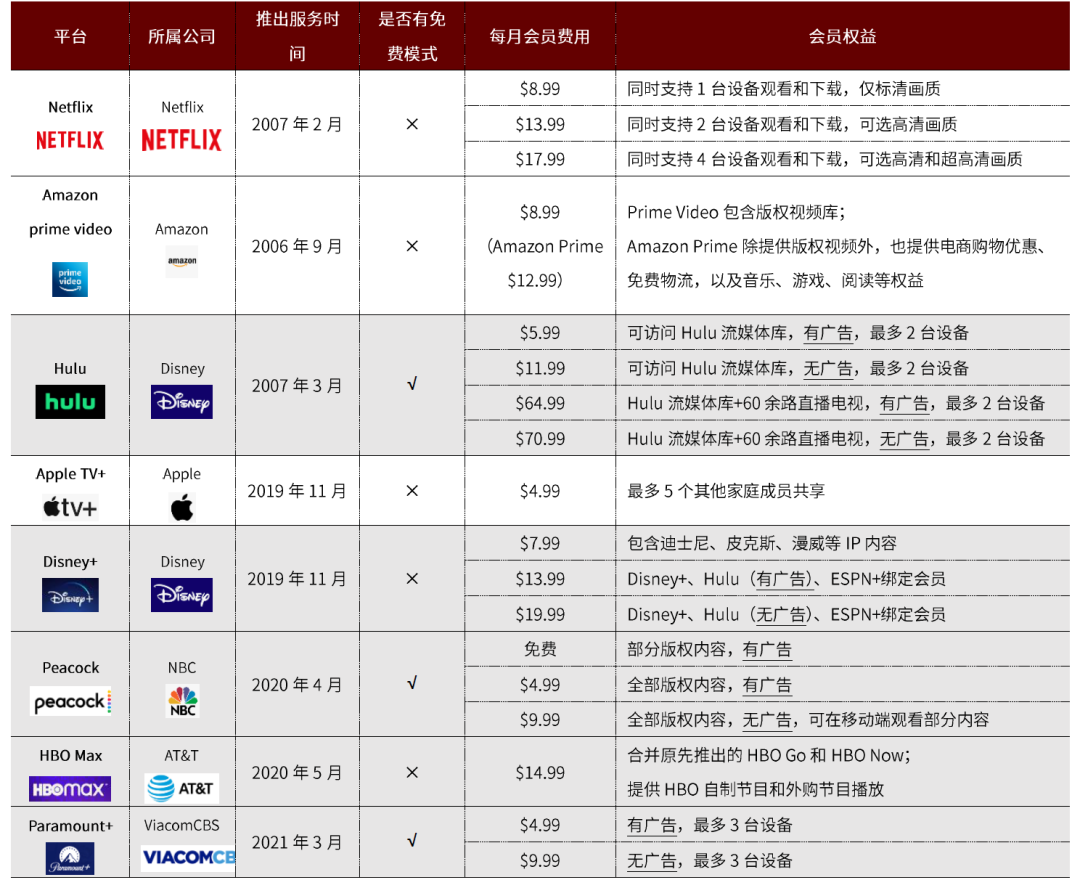1080x880 pixels.
Task: Click the Netflix logo in company column
Action: pos(182,140)
